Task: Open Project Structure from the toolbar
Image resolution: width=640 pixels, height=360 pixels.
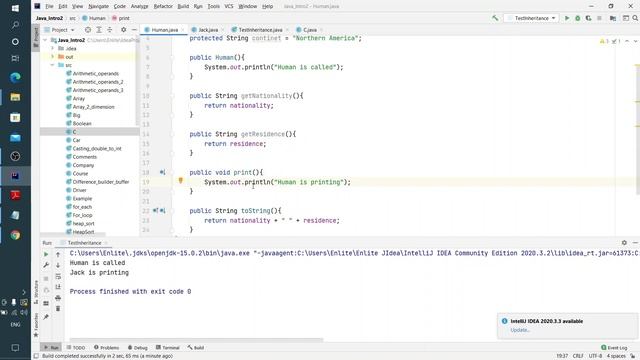Action: [x=613, y=18]
